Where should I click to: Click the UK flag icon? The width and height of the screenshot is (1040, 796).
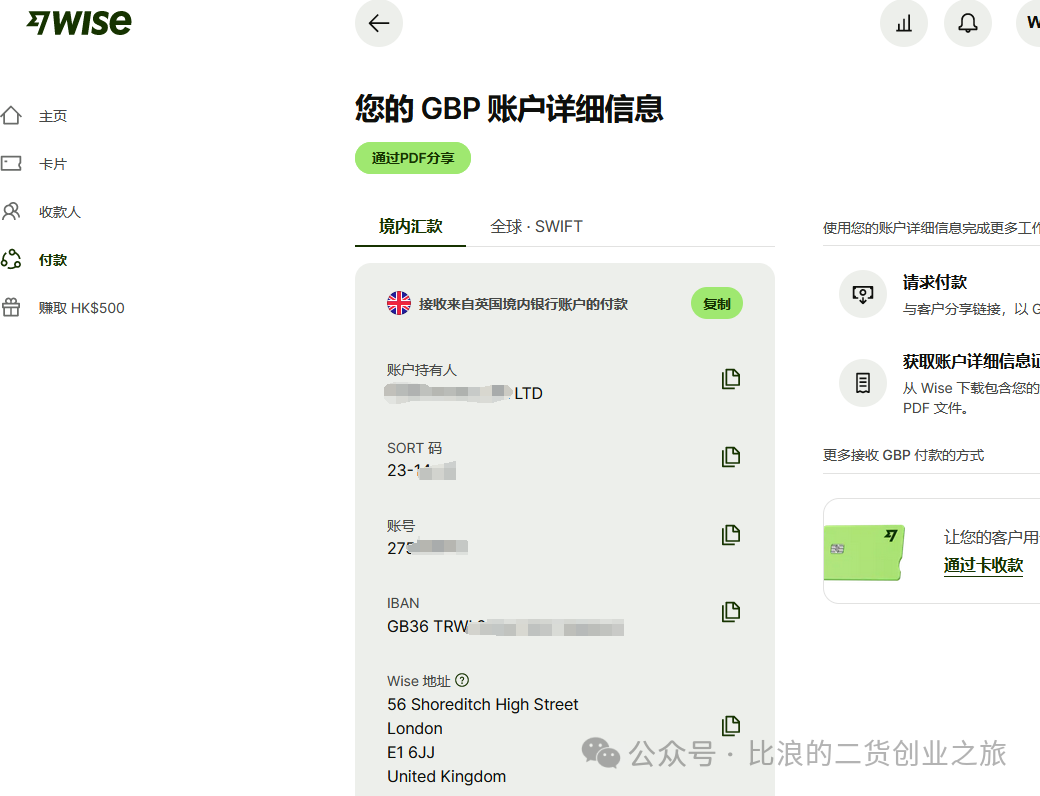pyautogui.click(x=399, y=303)
